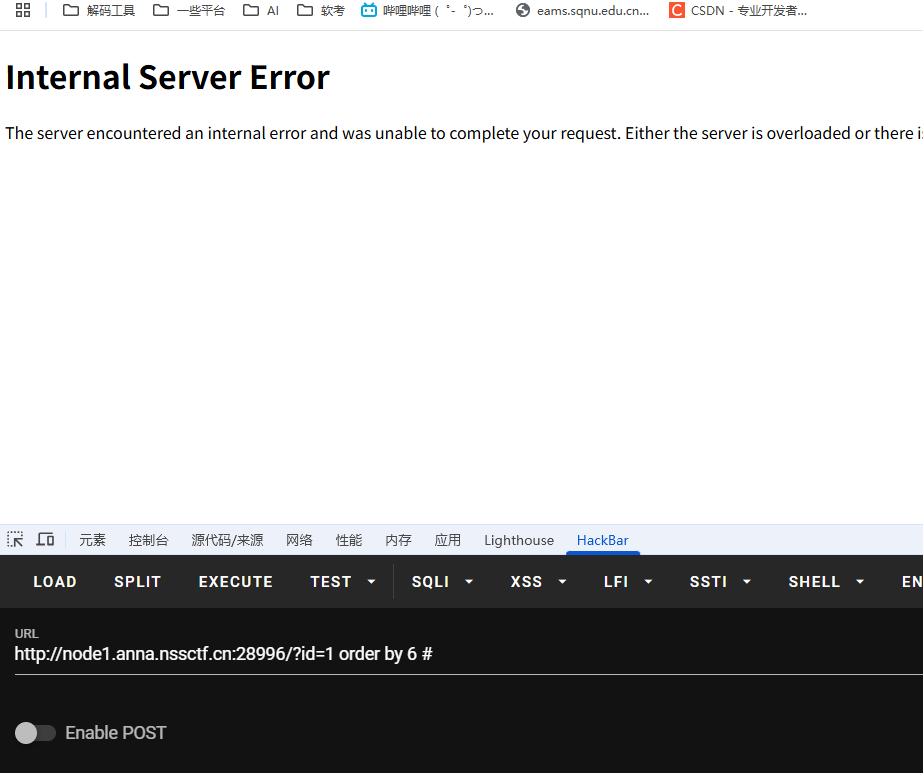Switch to the 控制台 DevTools tab
The image size is (923, 773).
click(148, 540)
